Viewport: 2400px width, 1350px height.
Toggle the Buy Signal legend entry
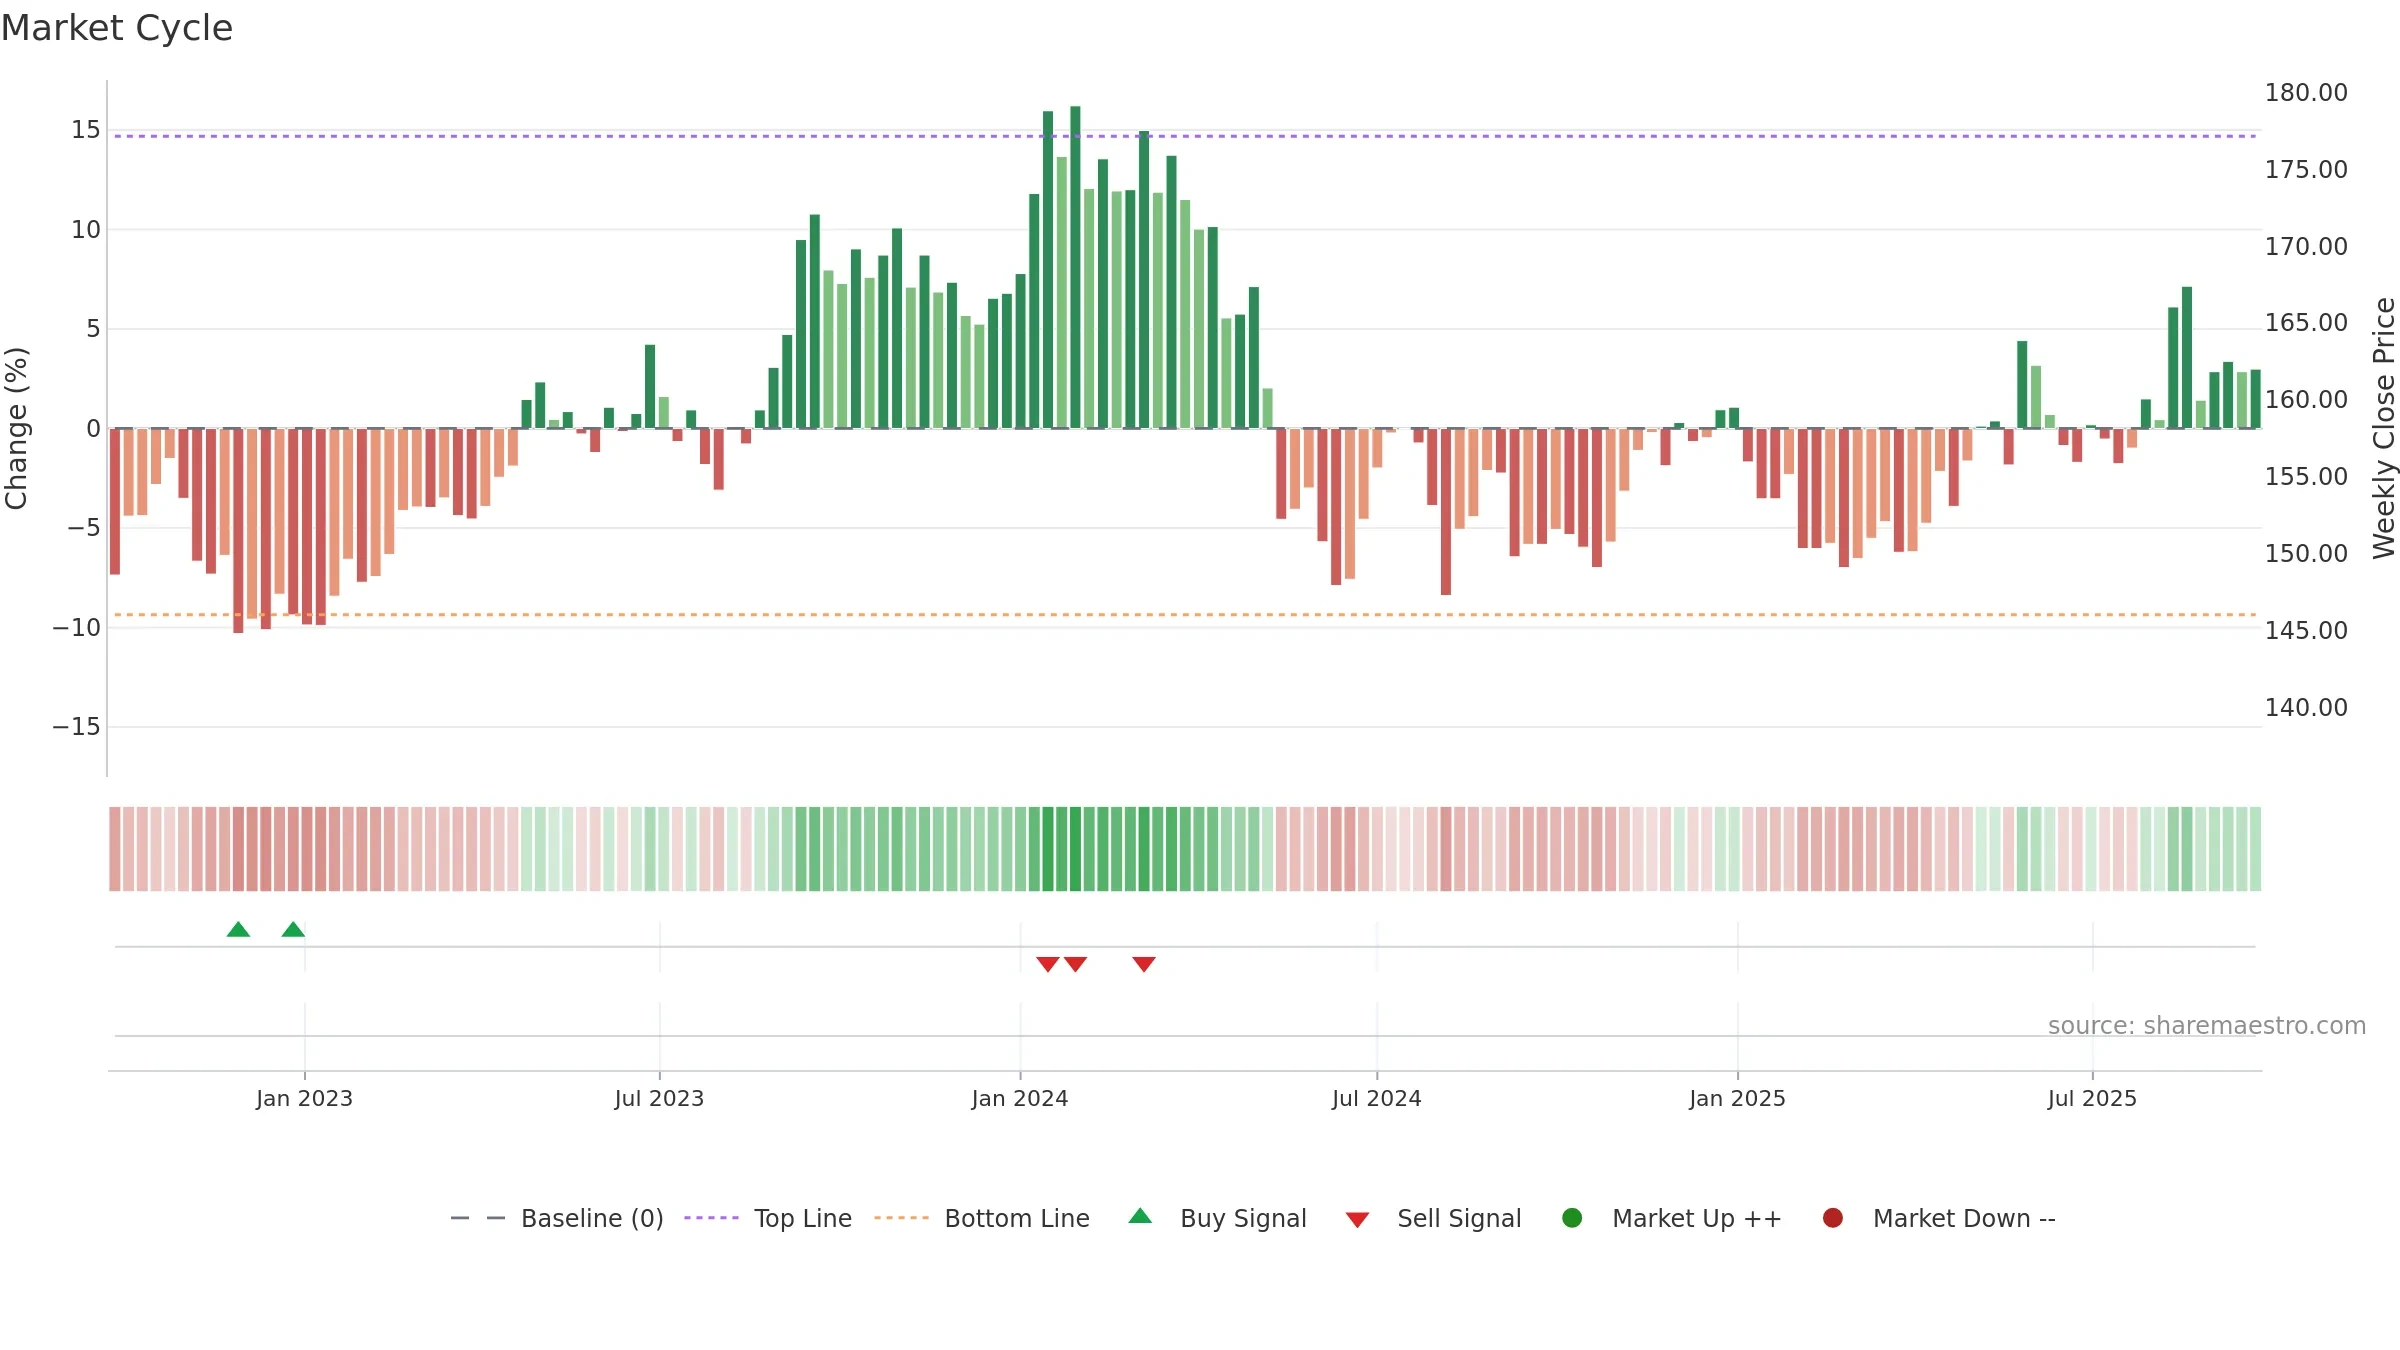coord(1217,1218)
